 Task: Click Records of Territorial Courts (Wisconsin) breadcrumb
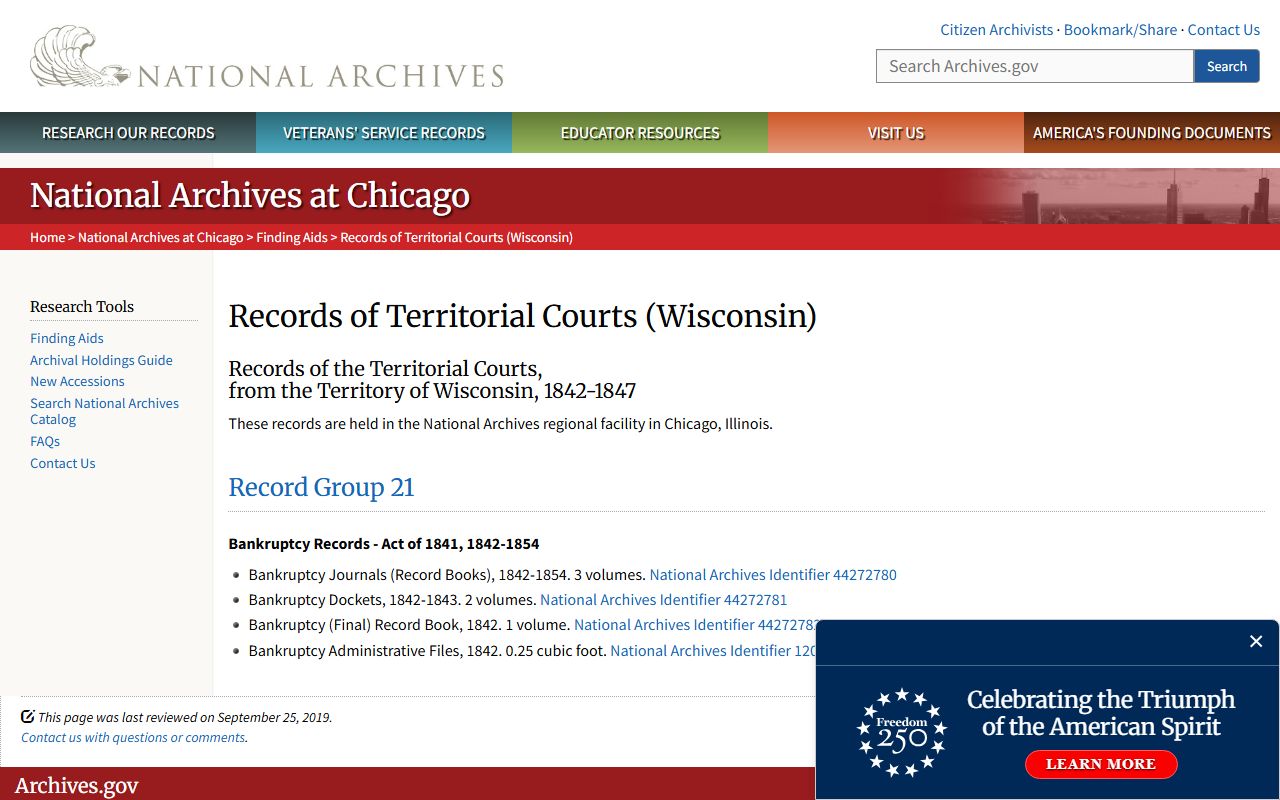pos(456,237)
